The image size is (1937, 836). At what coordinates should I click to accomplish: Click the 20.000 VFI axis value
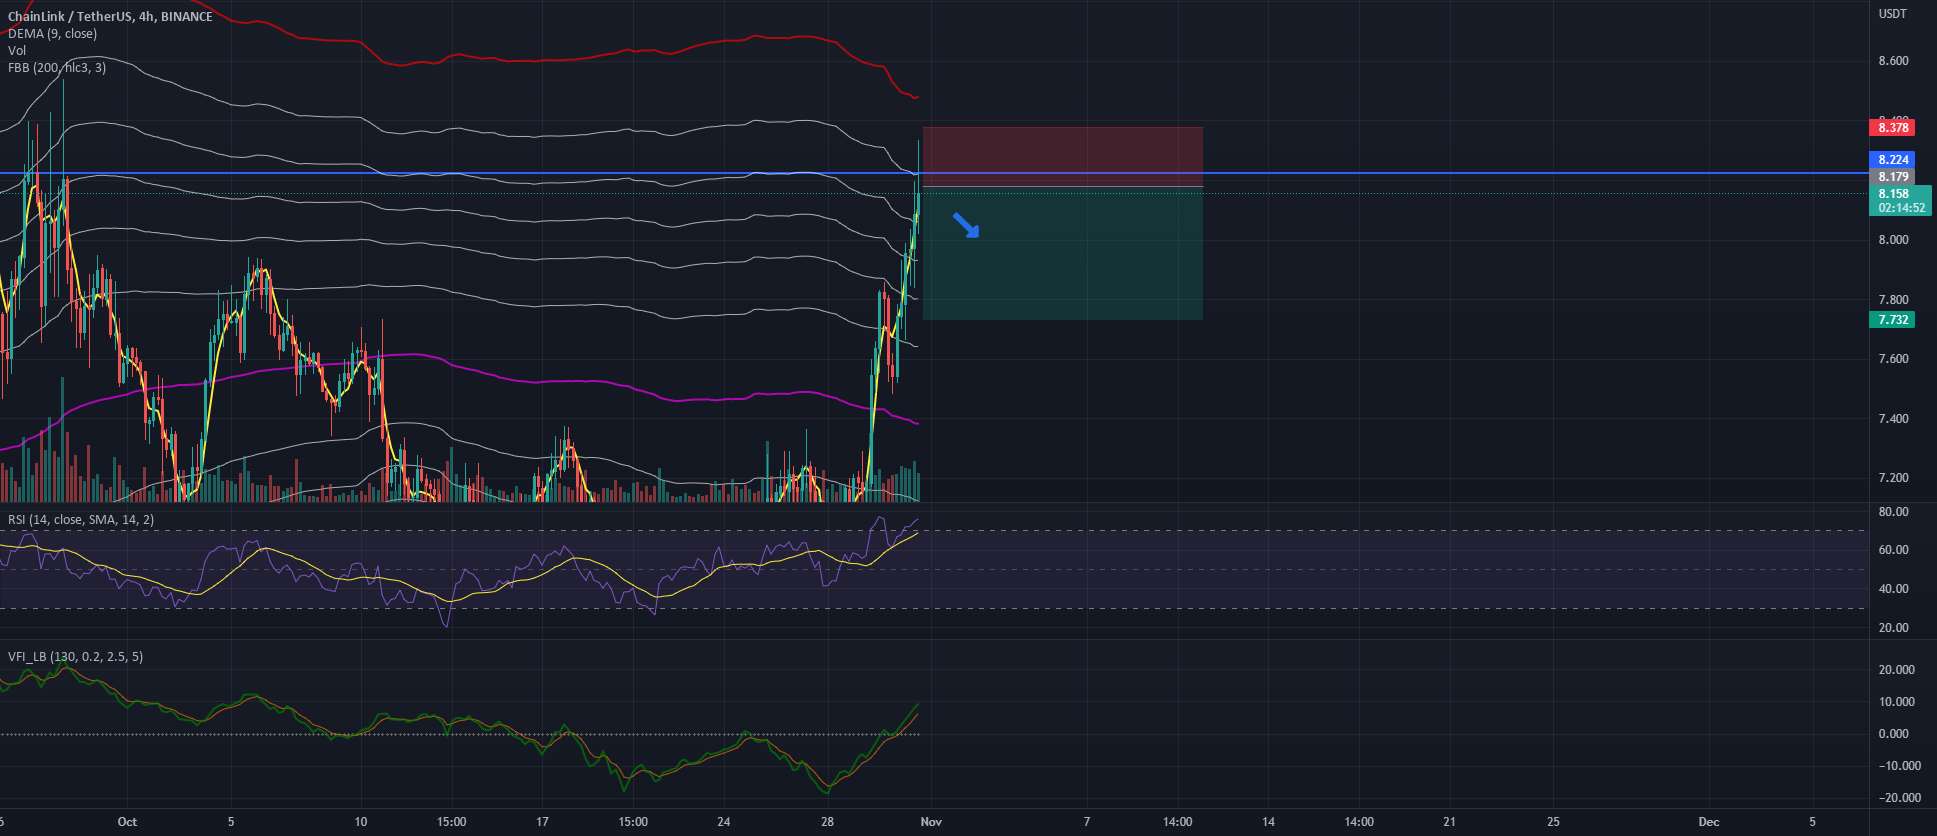[1897, 670]
